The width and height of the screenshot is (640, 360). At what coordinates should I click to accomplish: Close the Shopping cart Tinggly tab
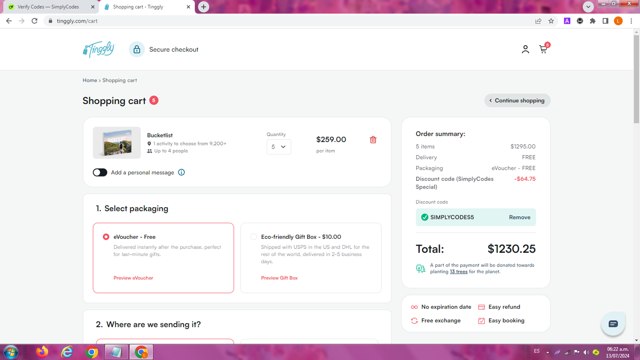189,7
